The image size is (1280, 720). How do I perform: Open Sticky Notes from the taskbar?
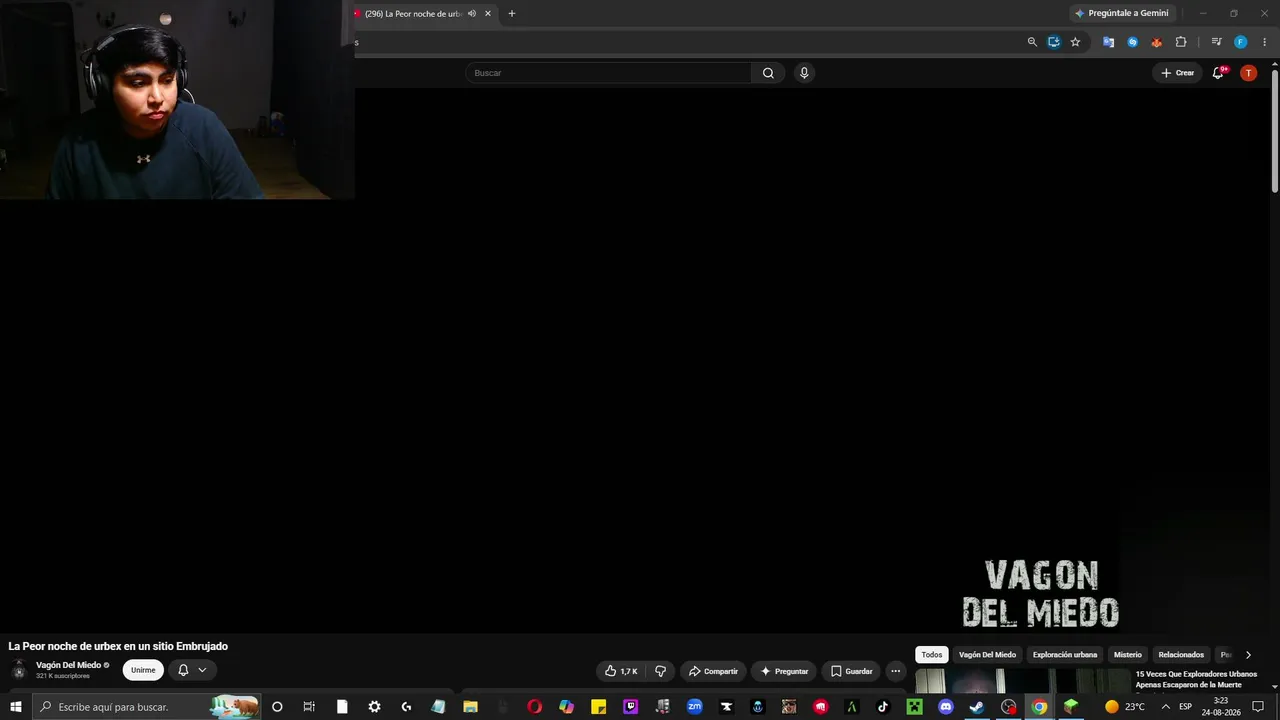click(x=599, y=707)
